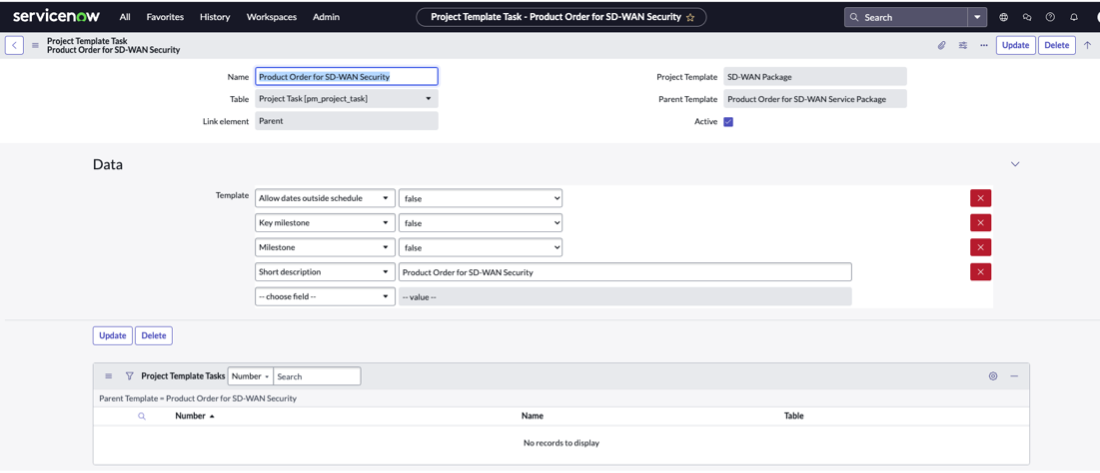The height and width of the screenshot is (473, 1100).
Task: Click the column search magnifier icon
Action: [142, 416]
